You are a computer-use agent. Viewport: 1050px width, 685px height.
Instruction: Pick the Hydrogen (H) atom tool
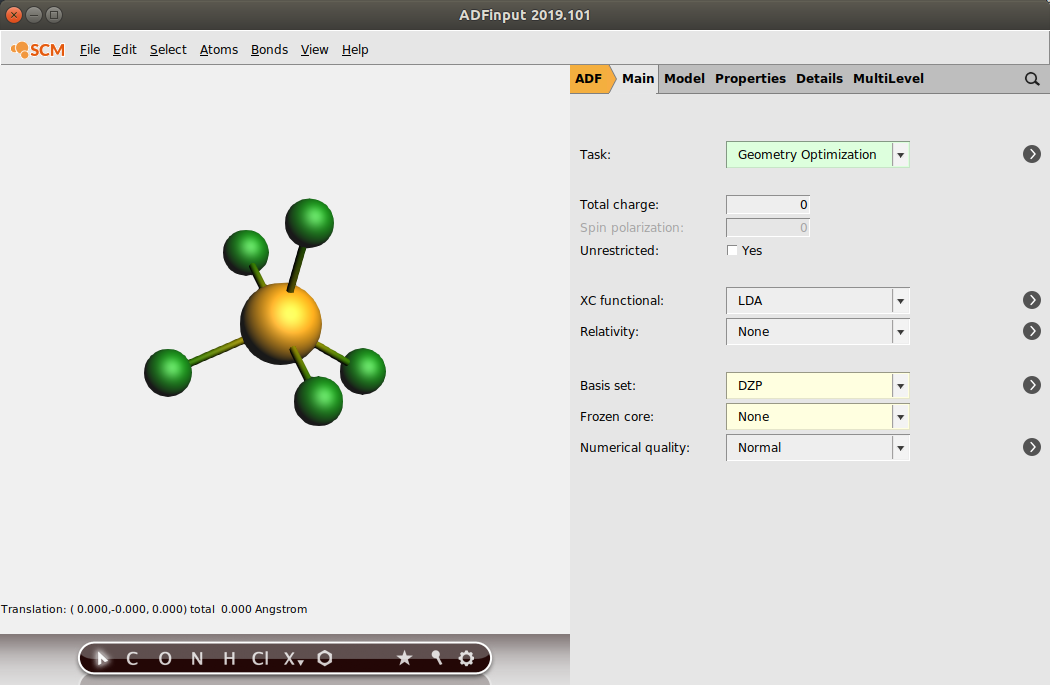(x=229, y=659)
